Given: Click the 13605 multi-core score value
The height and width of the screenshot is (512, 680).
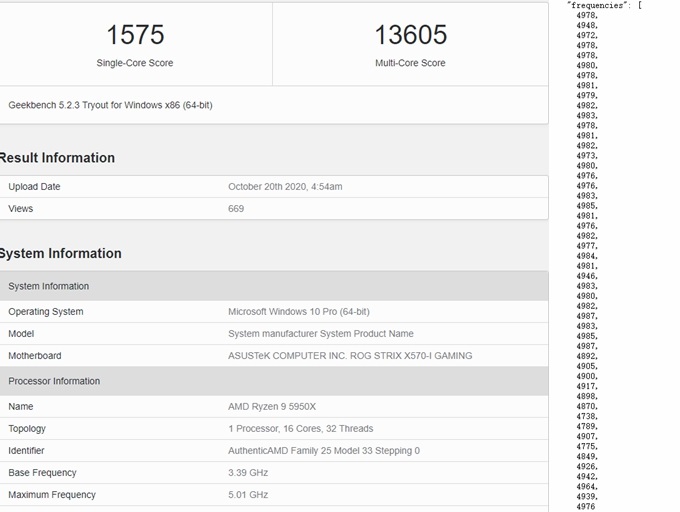Looking at the screenshot, I should [410, 35].
